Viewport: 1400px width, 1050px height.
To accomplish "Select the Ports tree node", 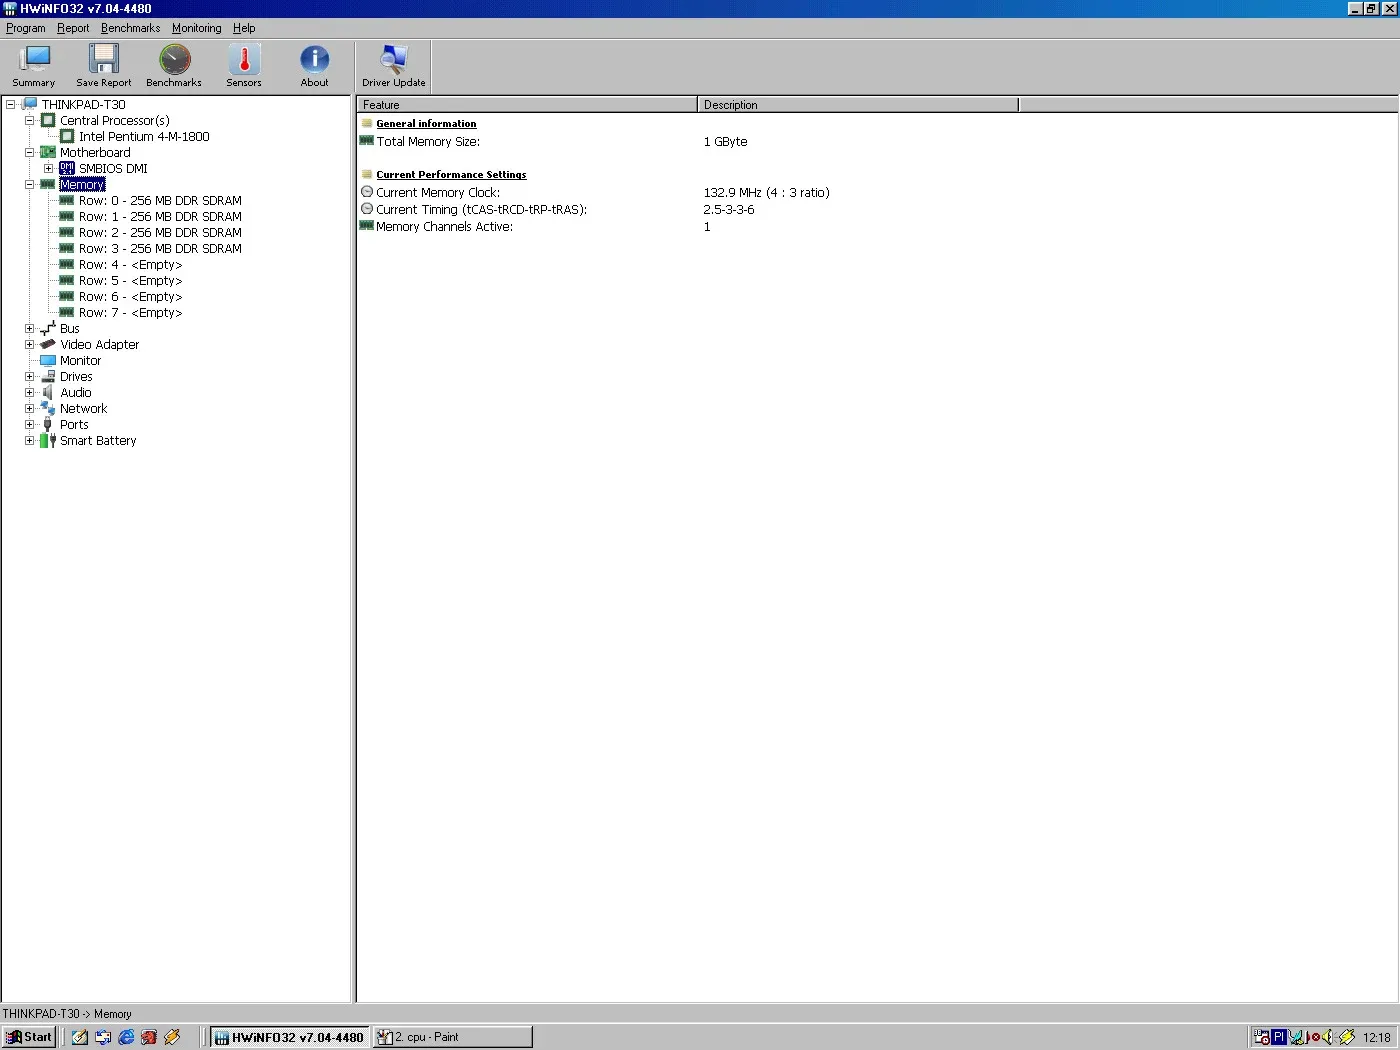I will [x=74, y=425].
